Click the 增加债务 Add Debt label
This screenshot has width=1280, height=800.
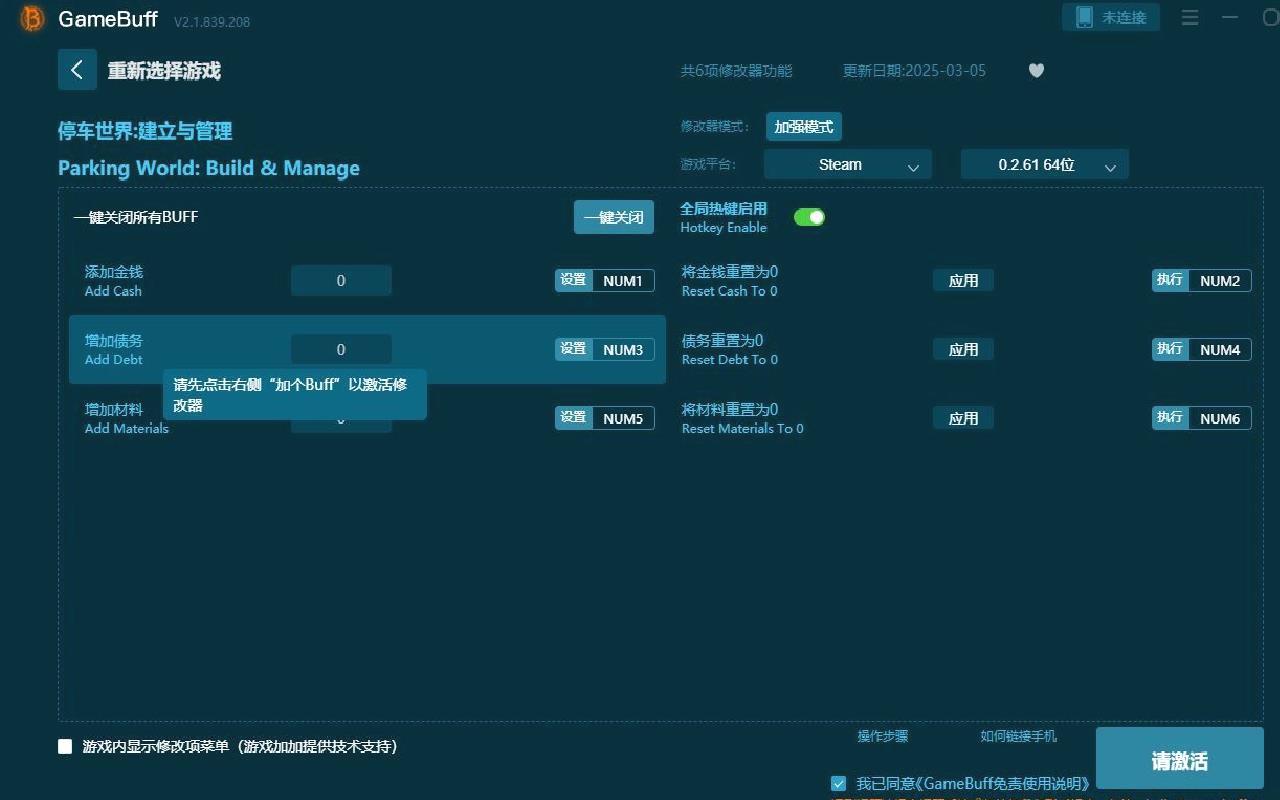[113, 350]
